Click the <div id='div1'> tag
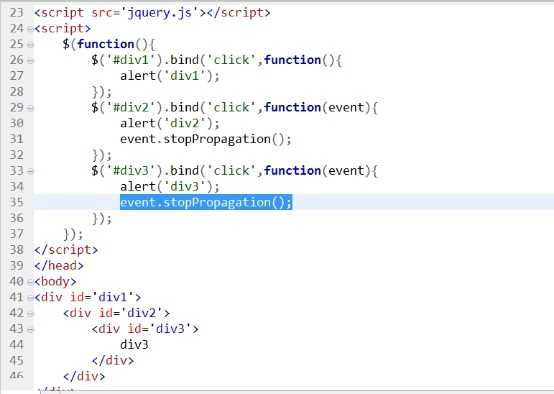 [88, 297]
